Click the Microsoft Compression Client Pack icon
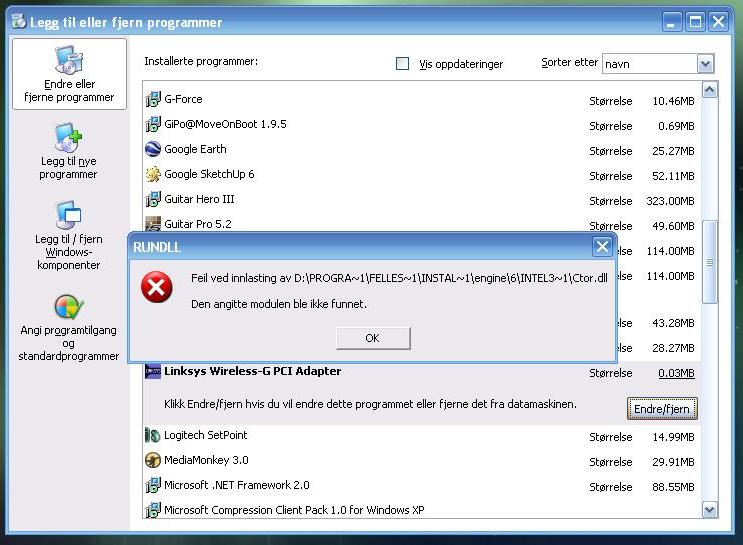Screen dimensions: 743x545 pos(153,510)
